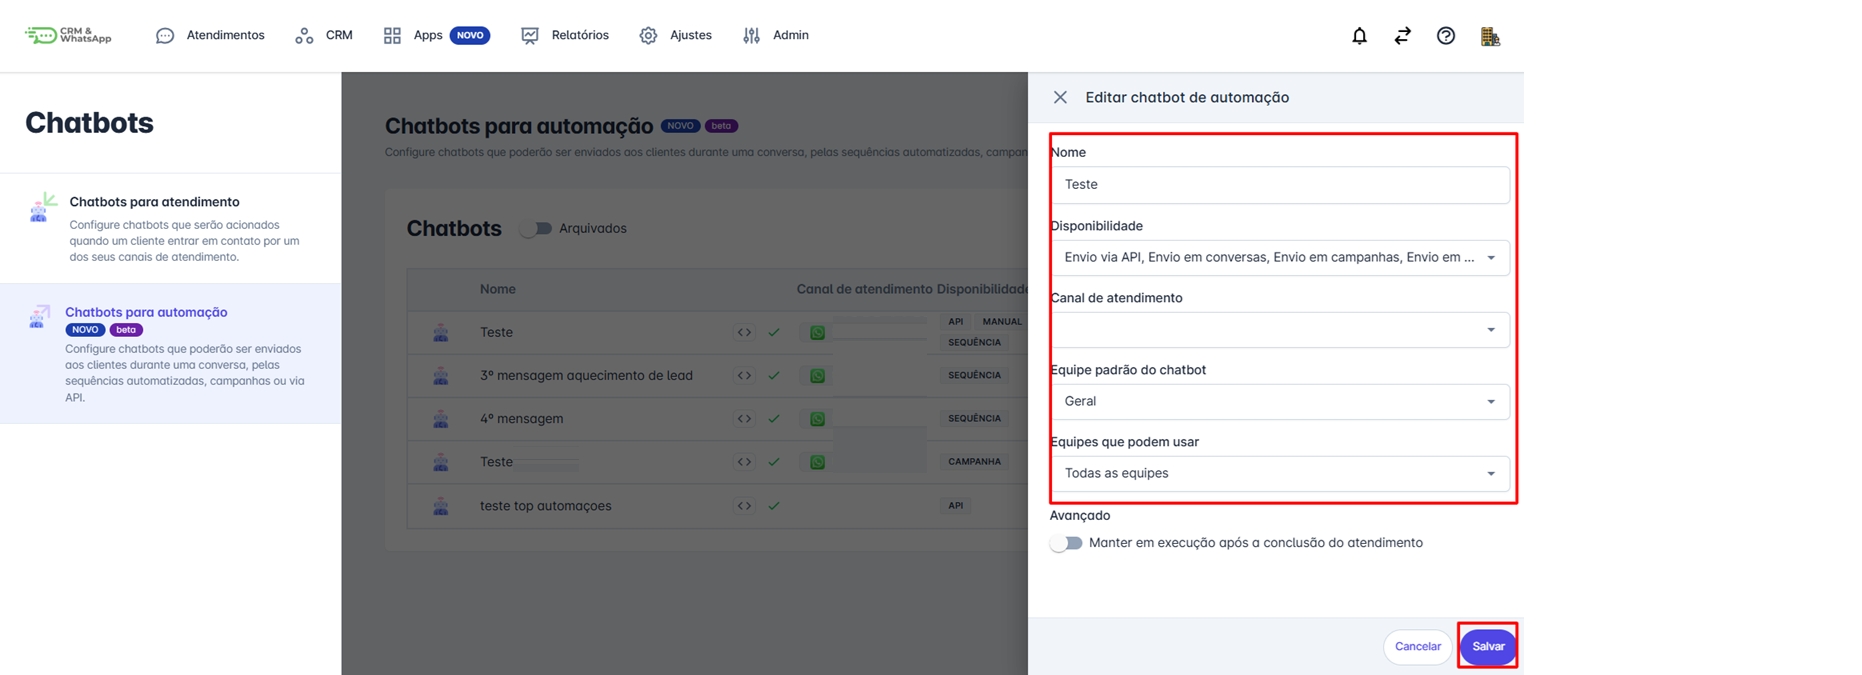Click the swap arrows icon in header
1862x675 pixels.
click(x=1402, y=36)
